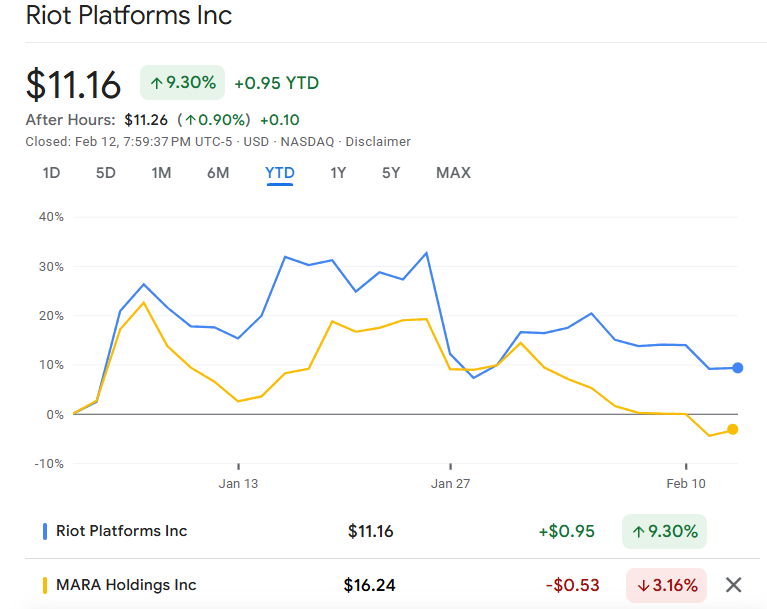Click the -10% y-axis label

tap(49, 464)
